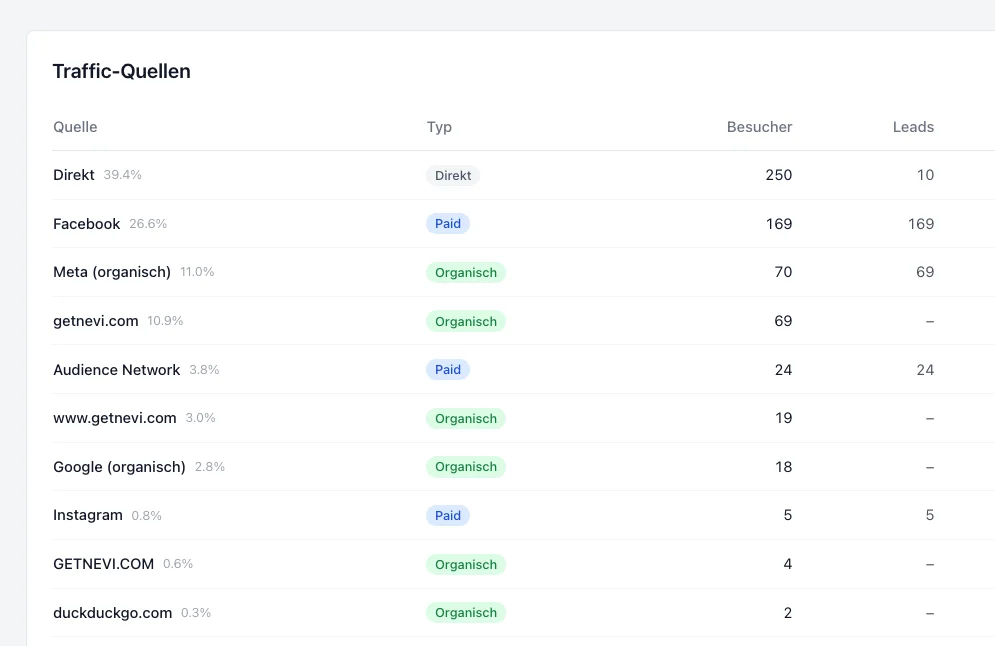Select the Instagram source name
Image resolution: width=995 pixels, height=646 pixels.
88,515
